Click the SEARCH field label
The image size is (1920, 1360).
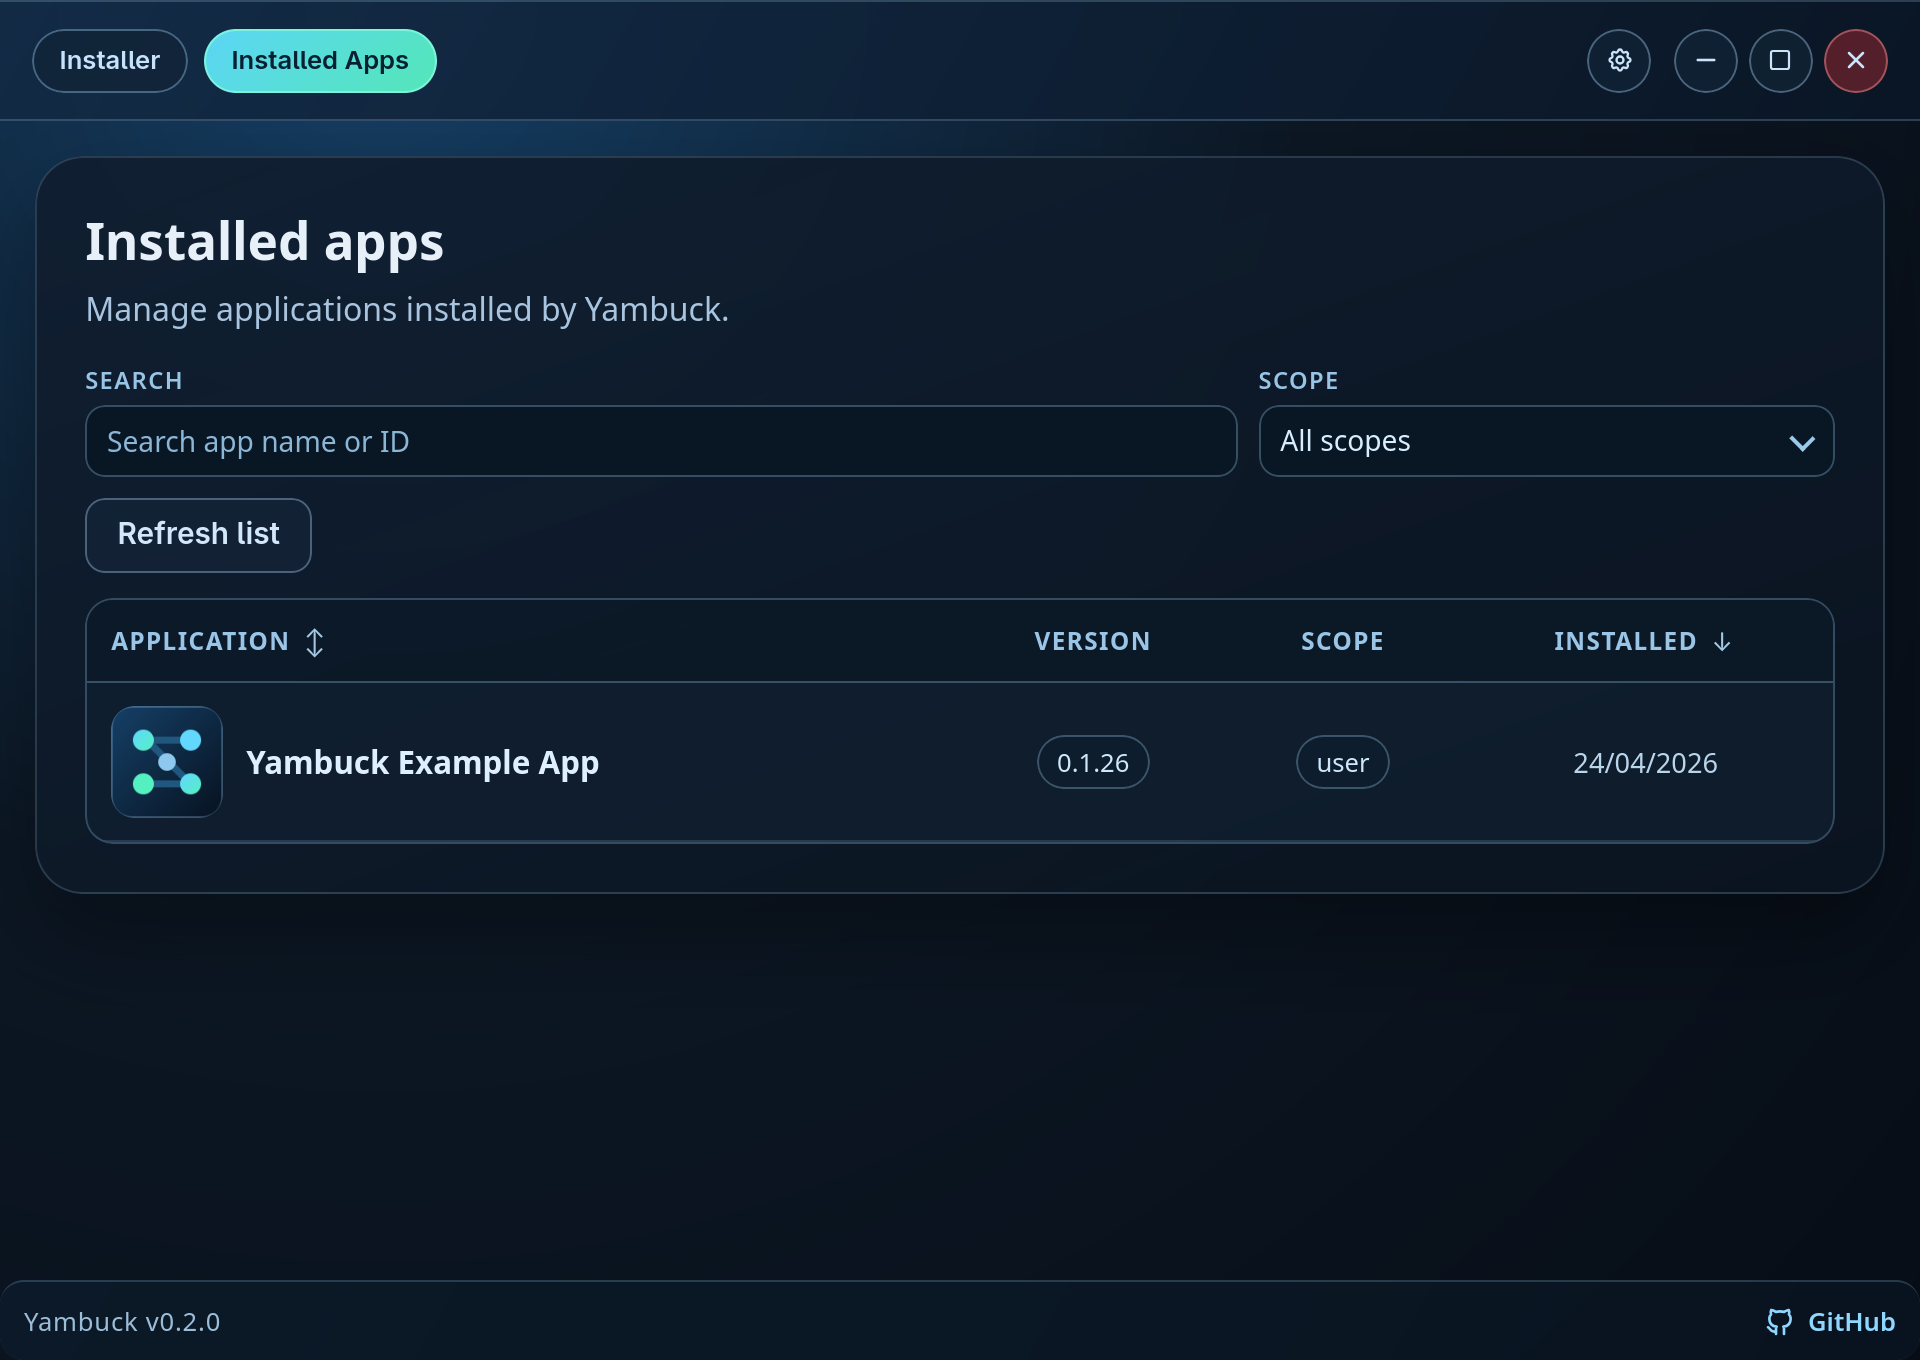134,381
